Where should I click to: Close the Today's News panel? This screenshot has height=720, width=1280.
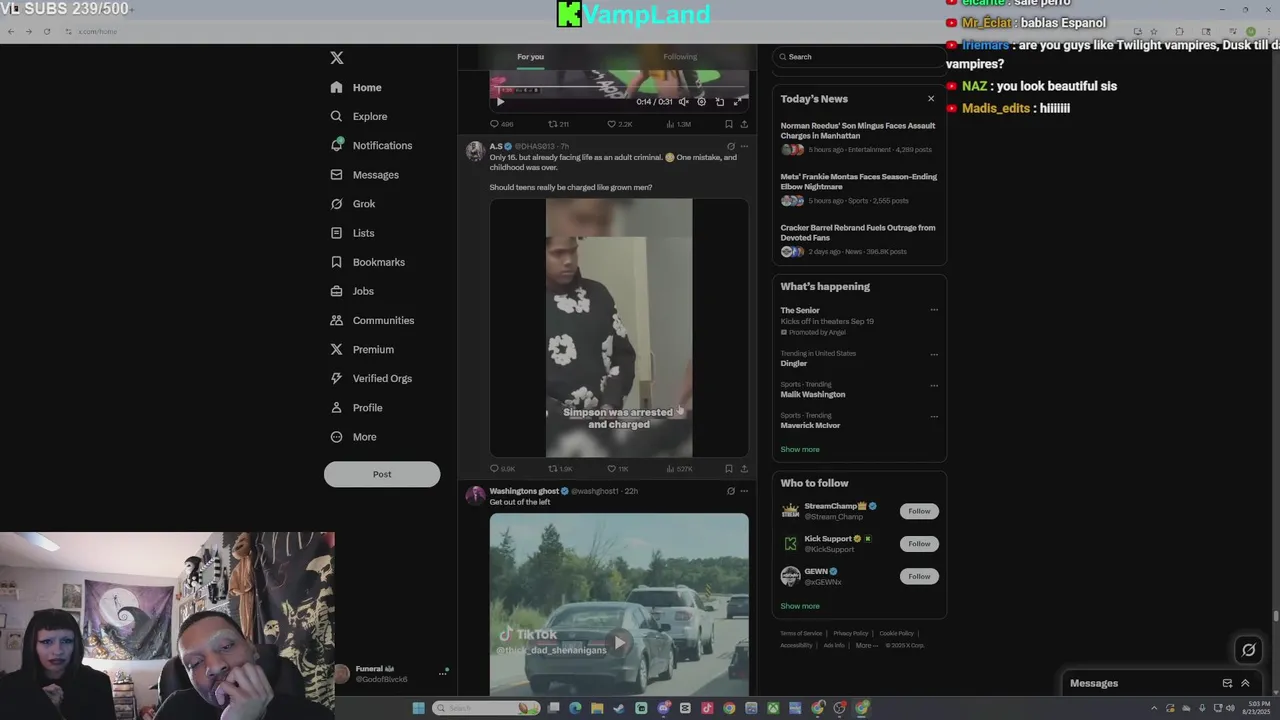931,98
